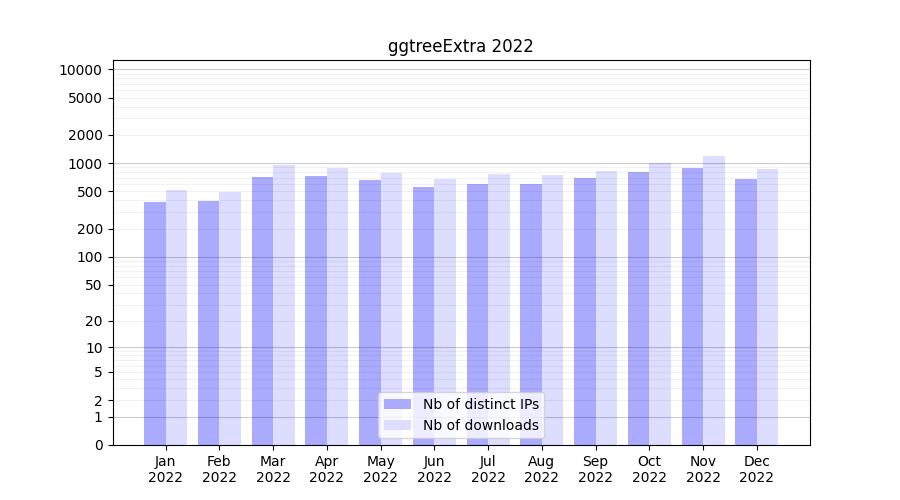
Task: Click the 10000 y-axis tick label
Action: 80,70
